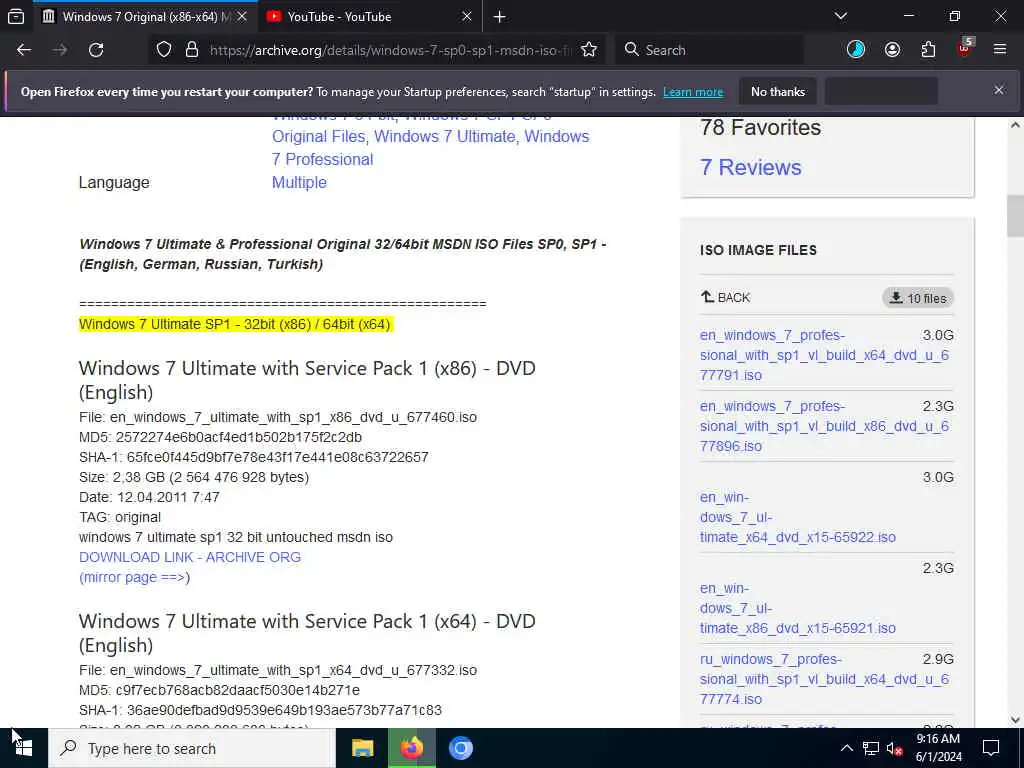Open the 7 Professional topic link
The image size is (1024, 768).
coord(323,159)
